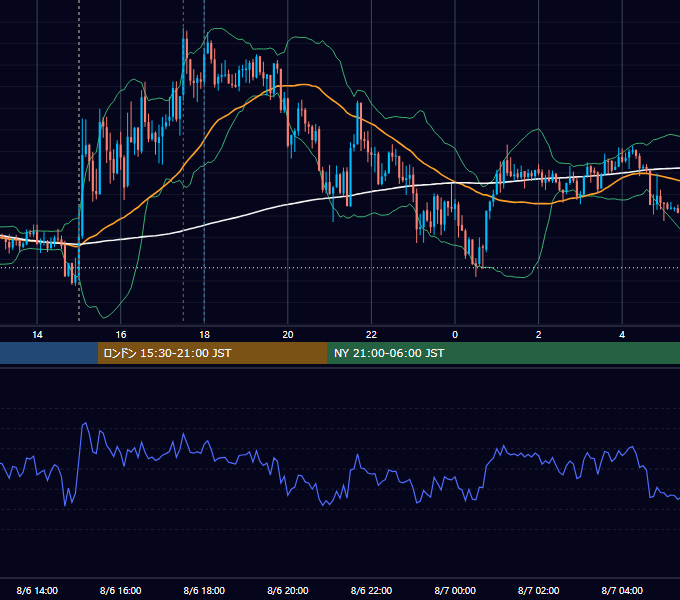Viewport: 680px width, 600px height.
Task: Click the NY 21:00-06:00 JST session bar
Action: pos(503,353)
